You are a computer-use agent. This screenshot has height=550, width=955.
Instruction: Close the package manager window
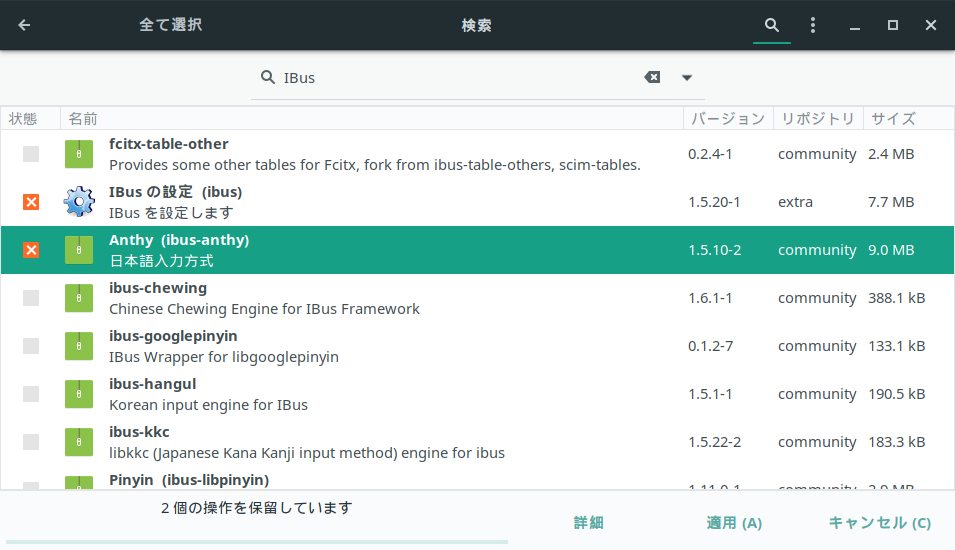[x=931, y=25]
